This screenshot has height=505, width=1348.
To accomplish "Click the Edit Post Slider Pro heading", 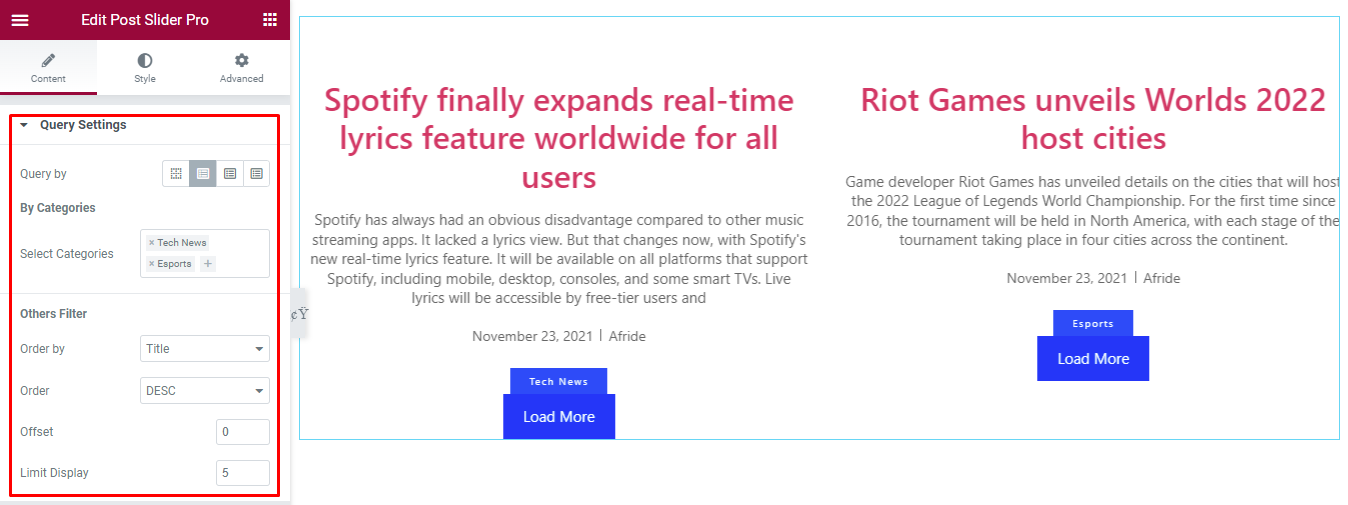I will click(145, 20).
